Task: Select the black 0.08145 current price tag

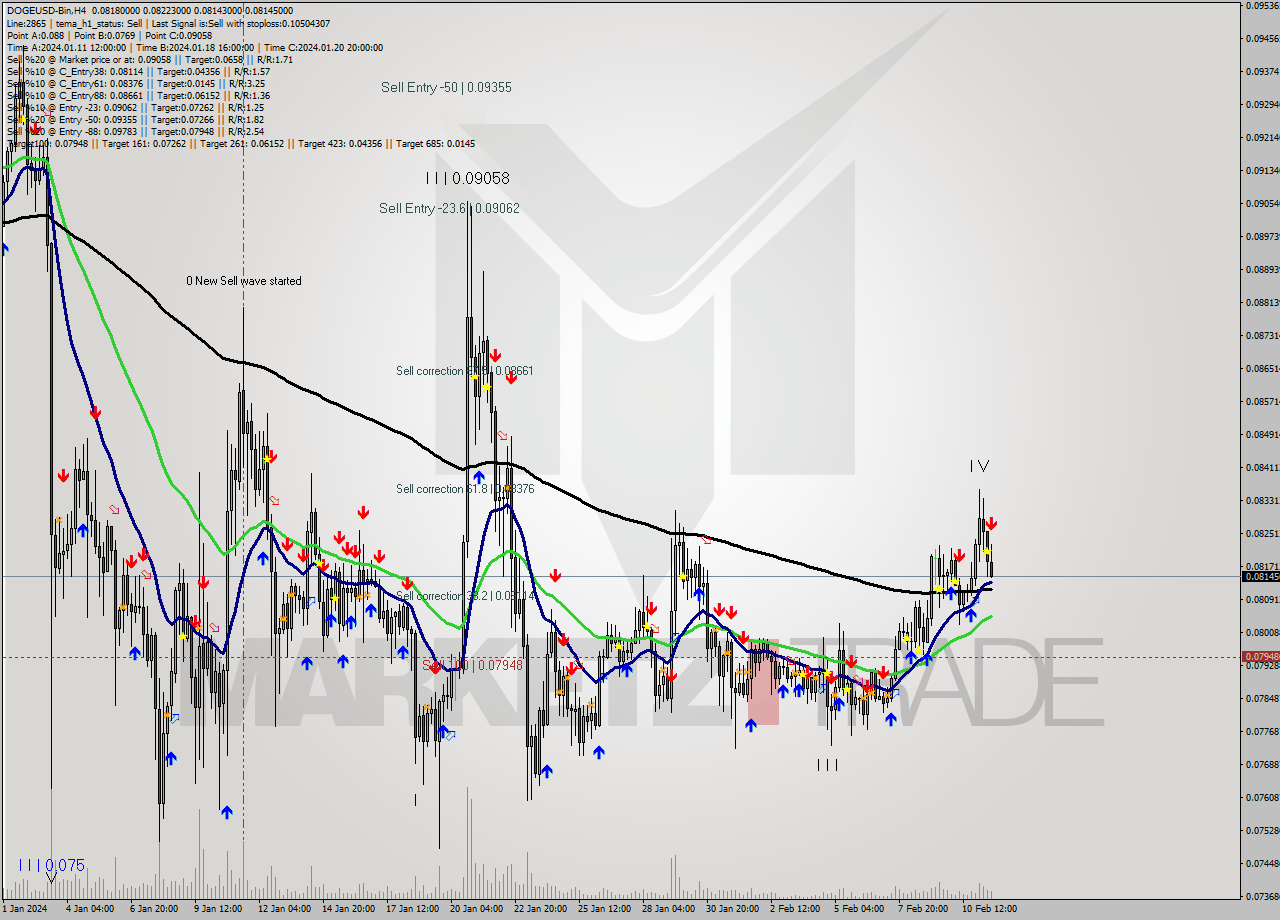Action: tap(1259, 576)
